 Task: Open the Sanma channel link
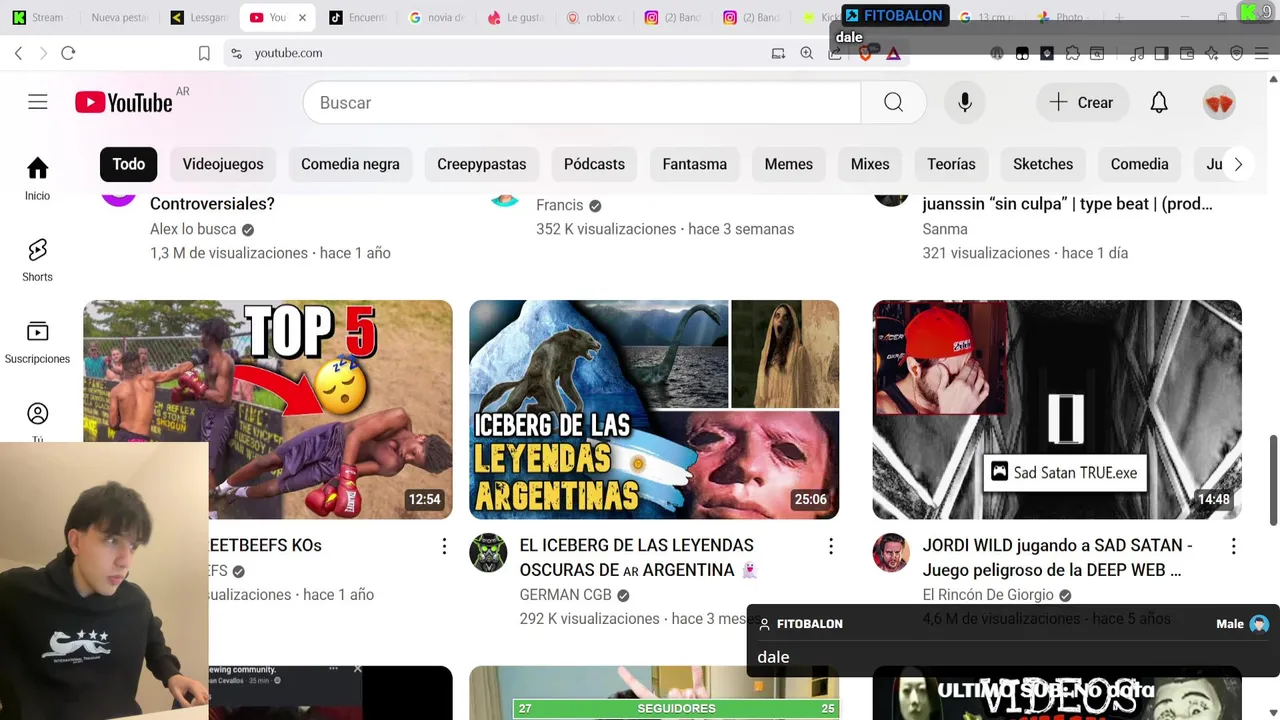tap(945, 229)
